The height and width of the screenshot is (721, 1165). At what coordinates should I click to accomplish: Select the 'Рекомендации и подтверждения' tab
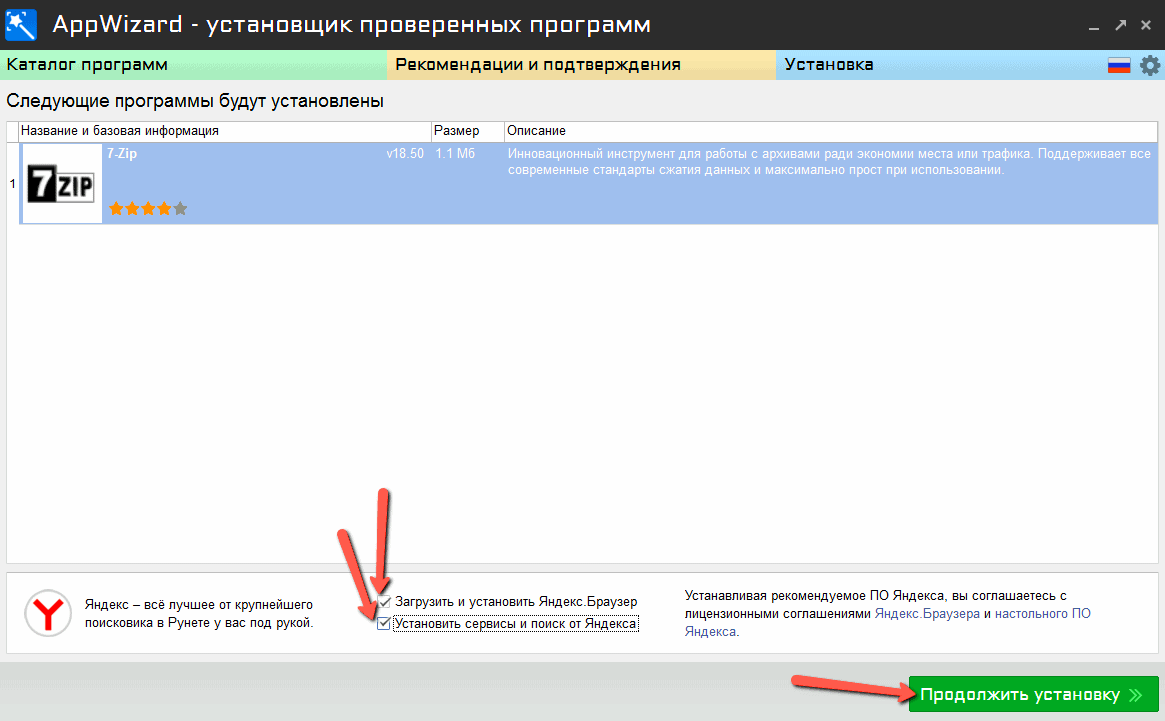click(538, 65)
